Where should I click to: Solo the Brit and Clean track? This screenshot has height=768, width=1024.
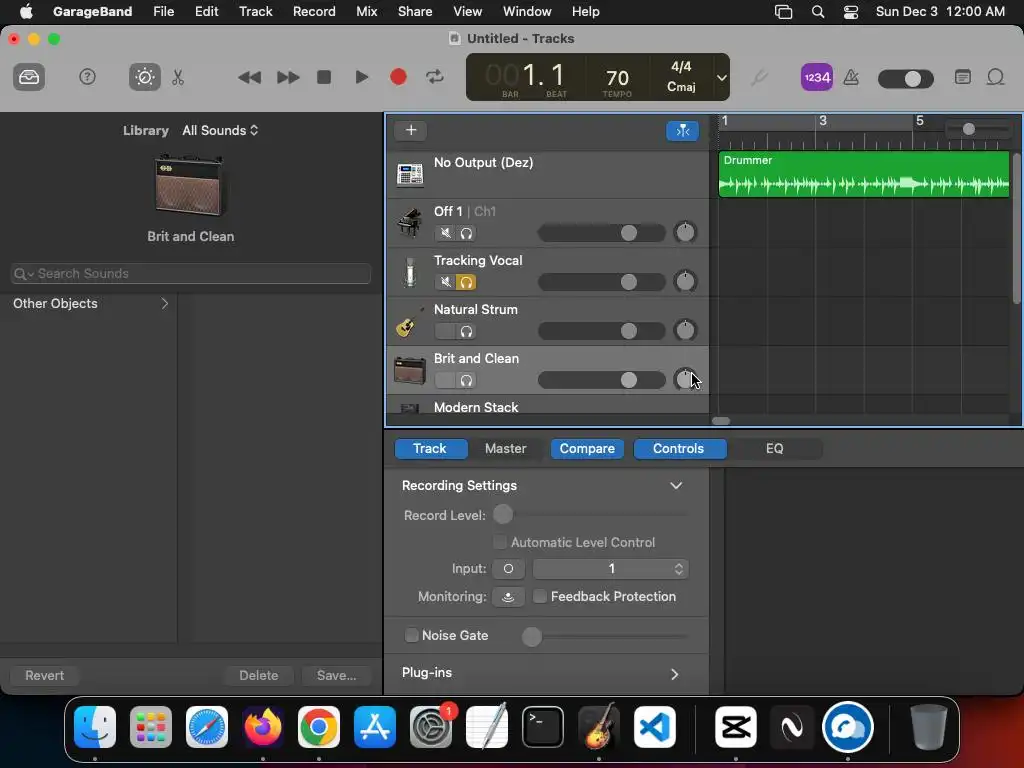coord(466,380)
